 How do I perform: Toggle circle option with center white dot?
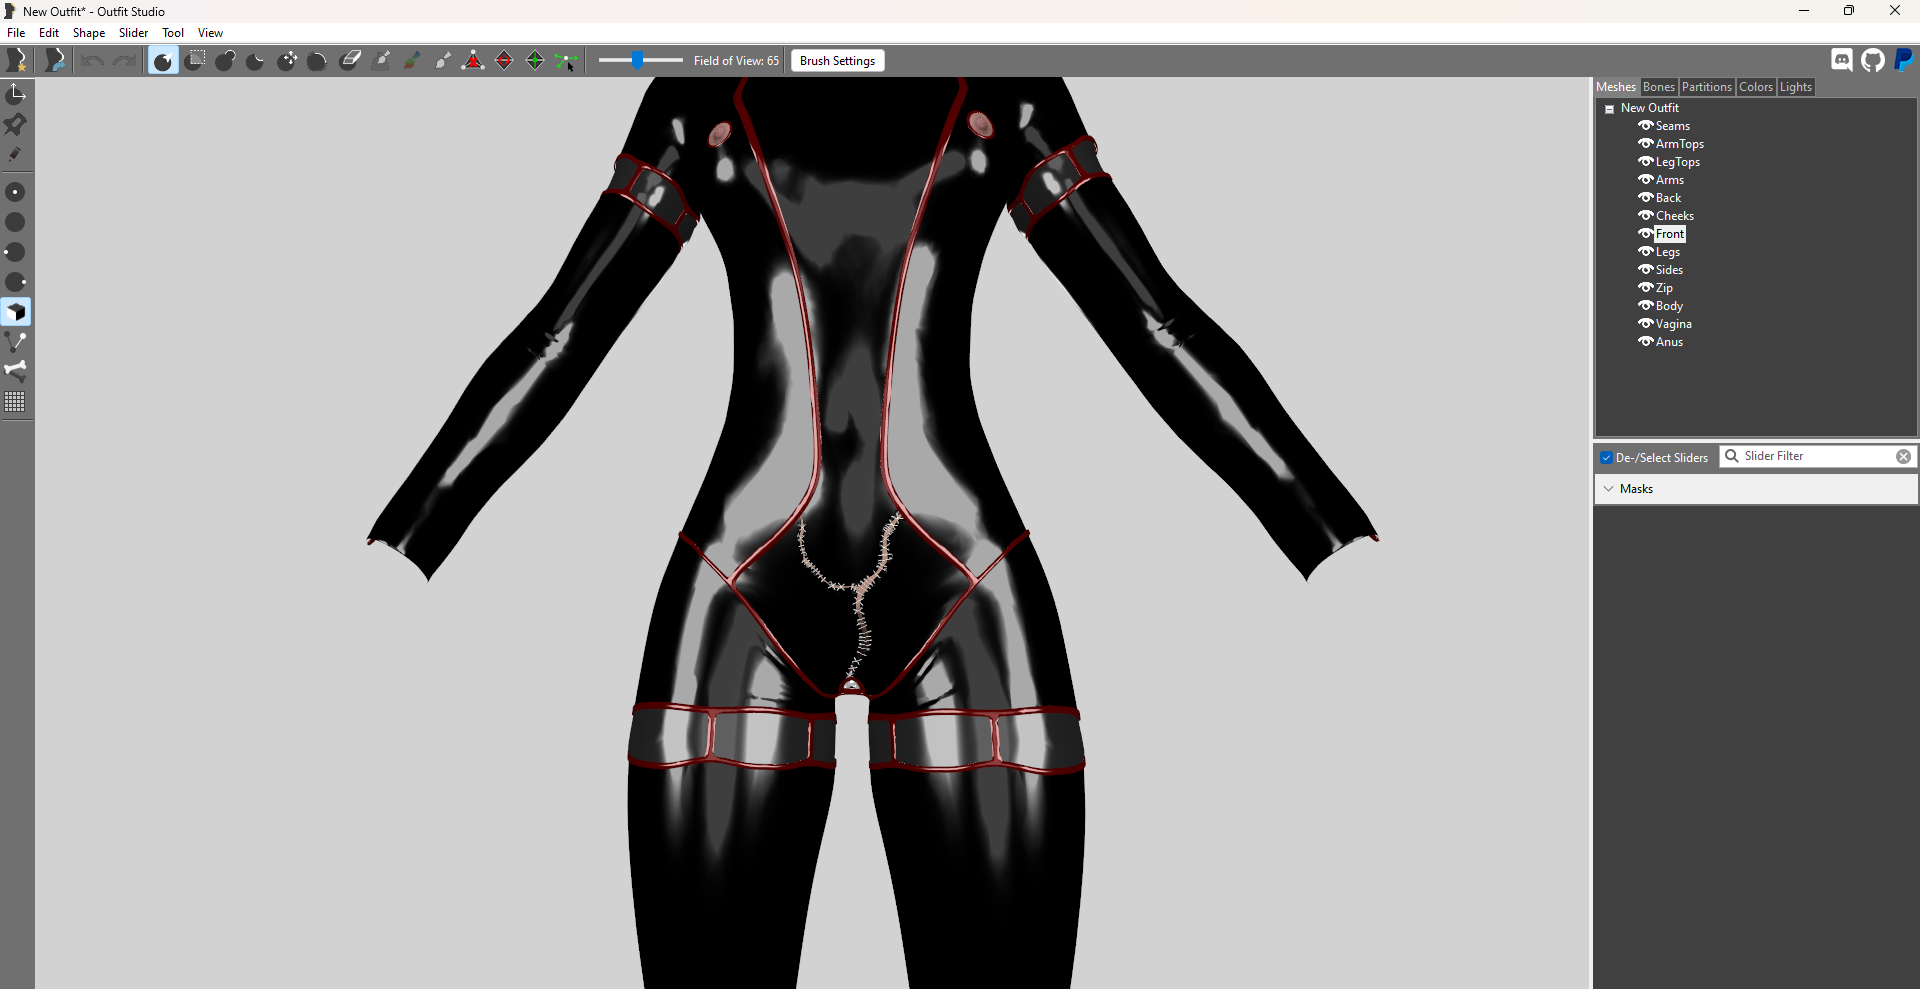point(16,192)
